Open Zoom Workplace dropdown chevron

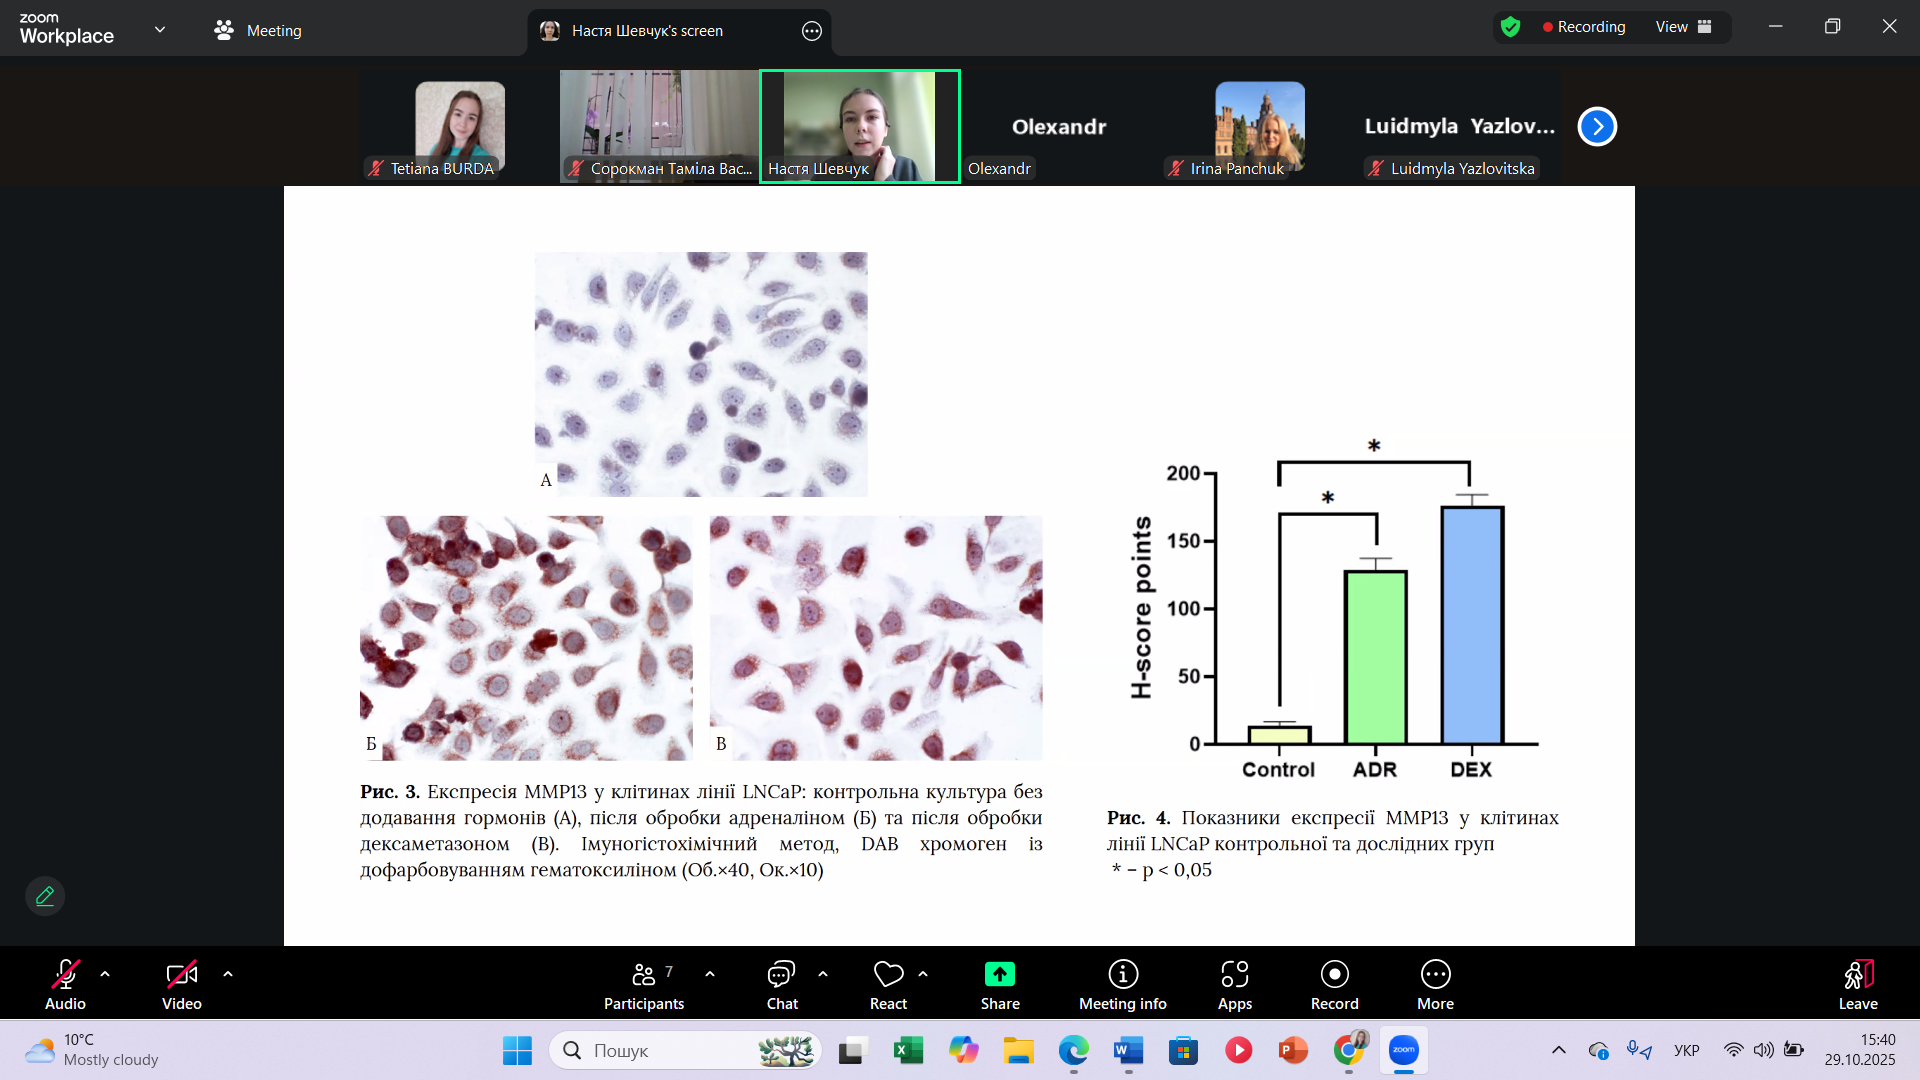[x=160, y=30]
